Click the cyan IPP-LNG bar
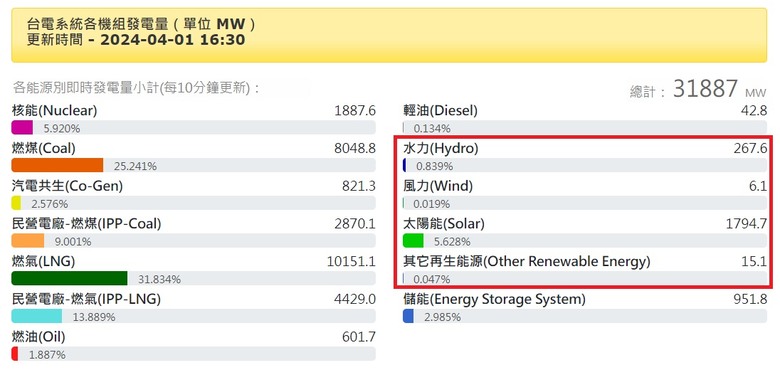Screen dimensions: 780x370 tap(37, 316)
